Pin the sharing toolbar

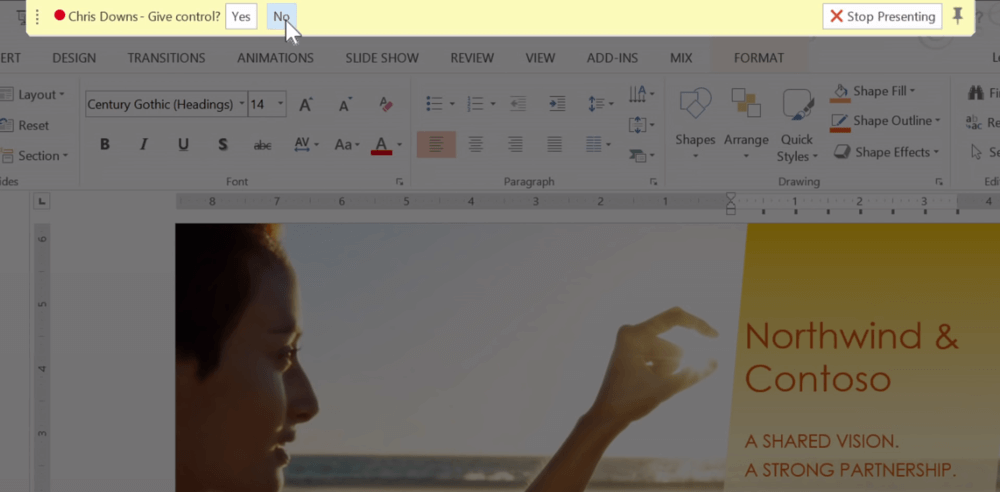pos(958,16)
